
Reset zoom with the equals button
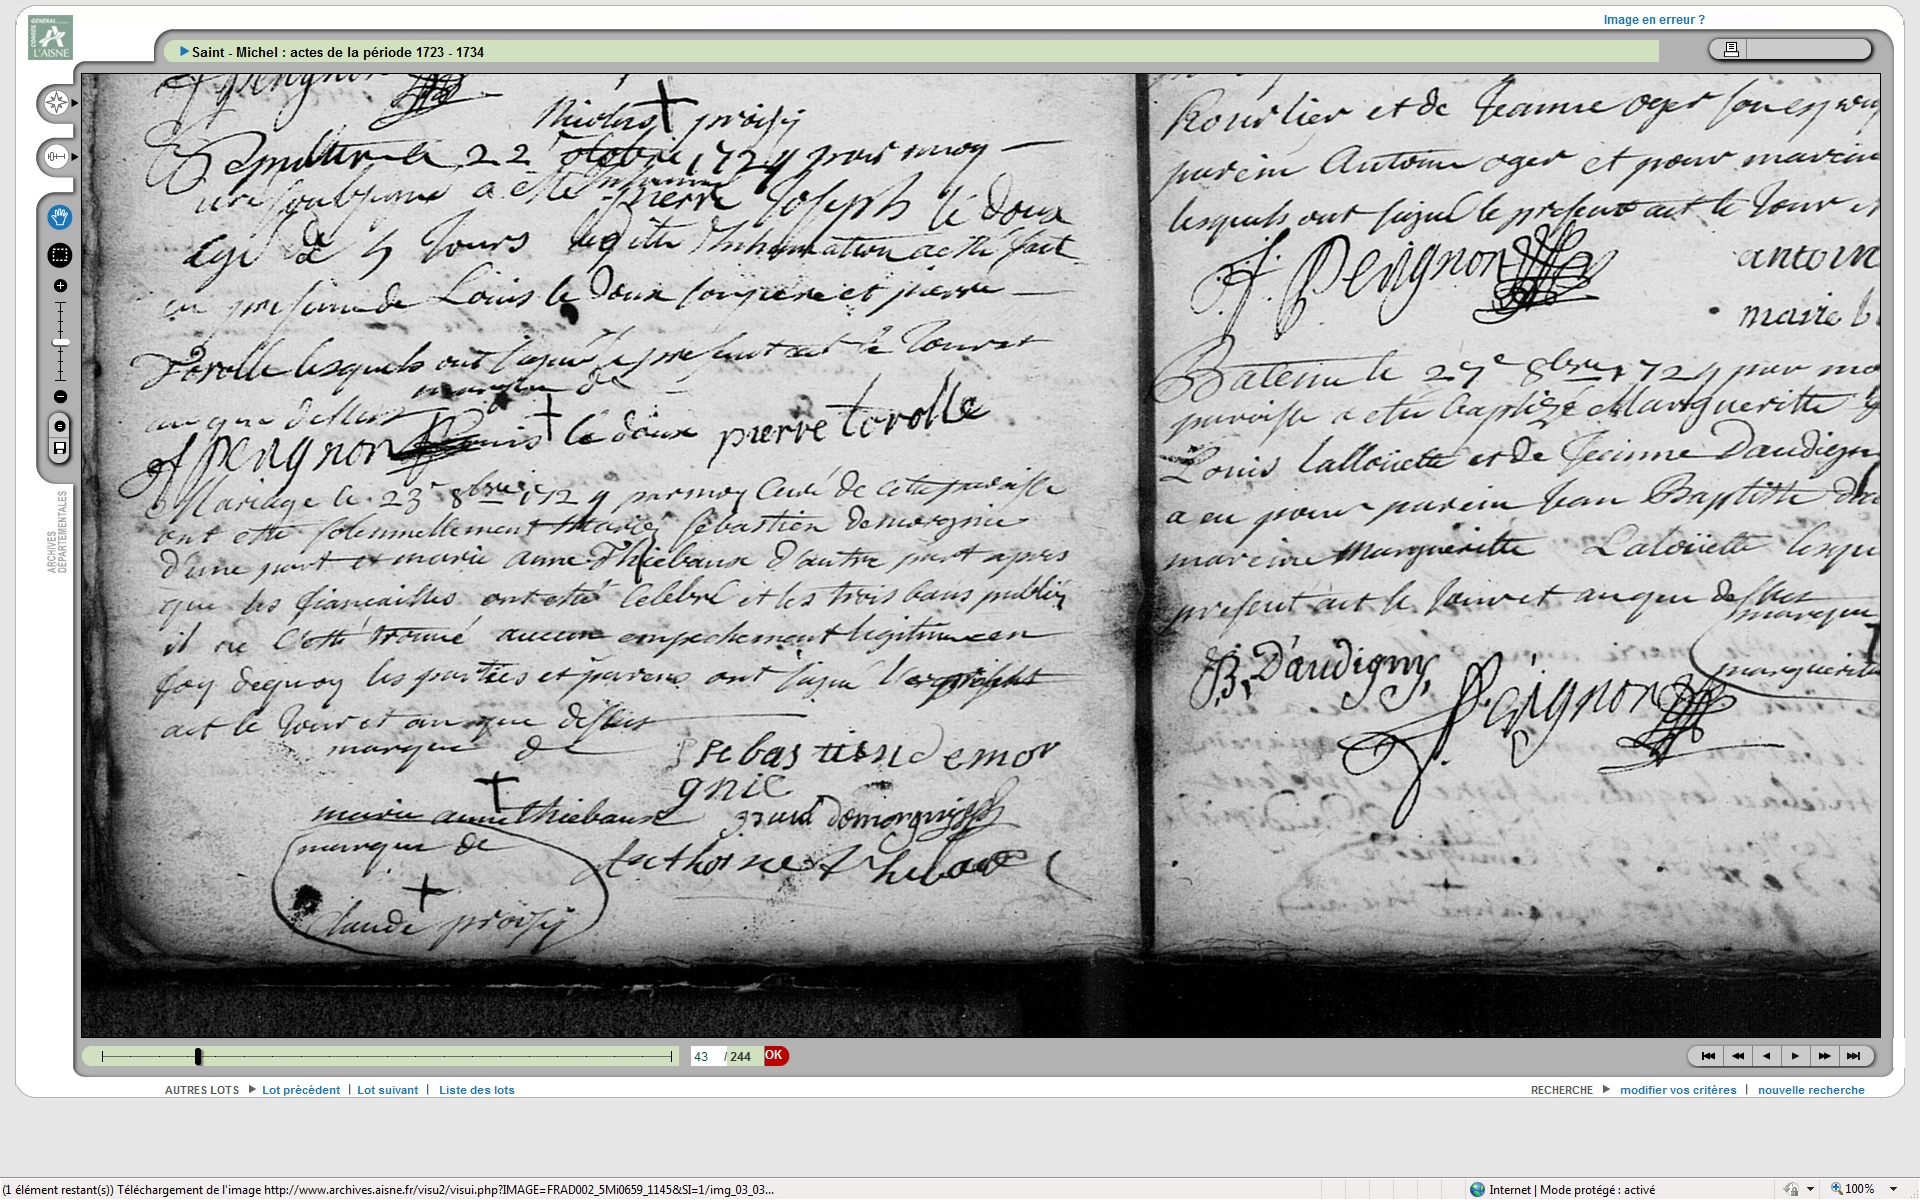pyautogui.click(x=60, y=427)
